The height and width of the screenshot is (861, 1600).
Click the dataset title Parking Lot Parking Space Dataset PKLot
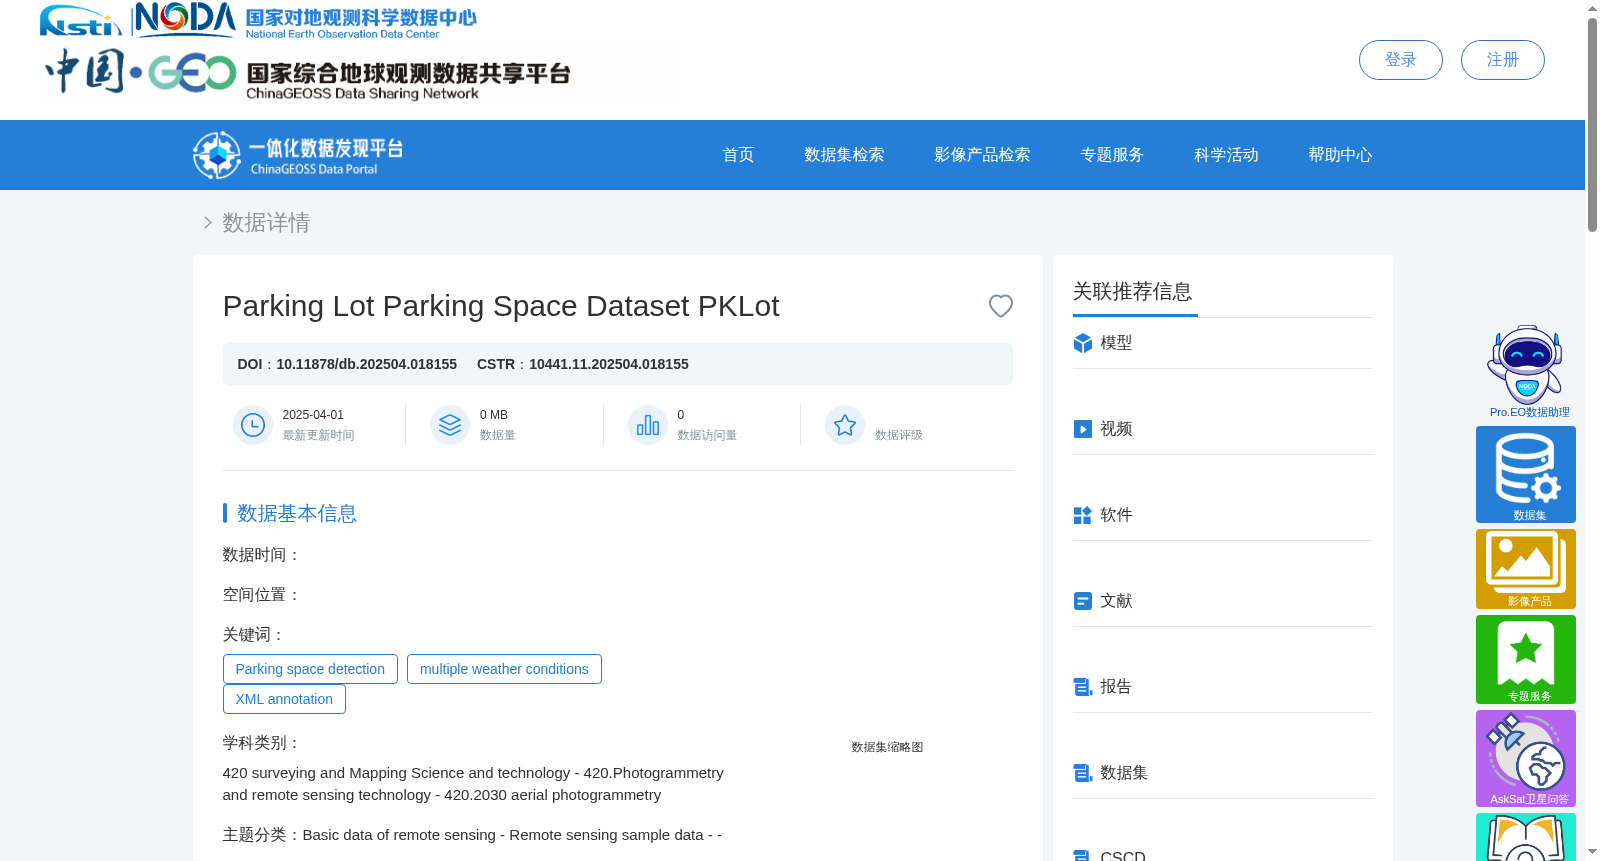[501, 306]
